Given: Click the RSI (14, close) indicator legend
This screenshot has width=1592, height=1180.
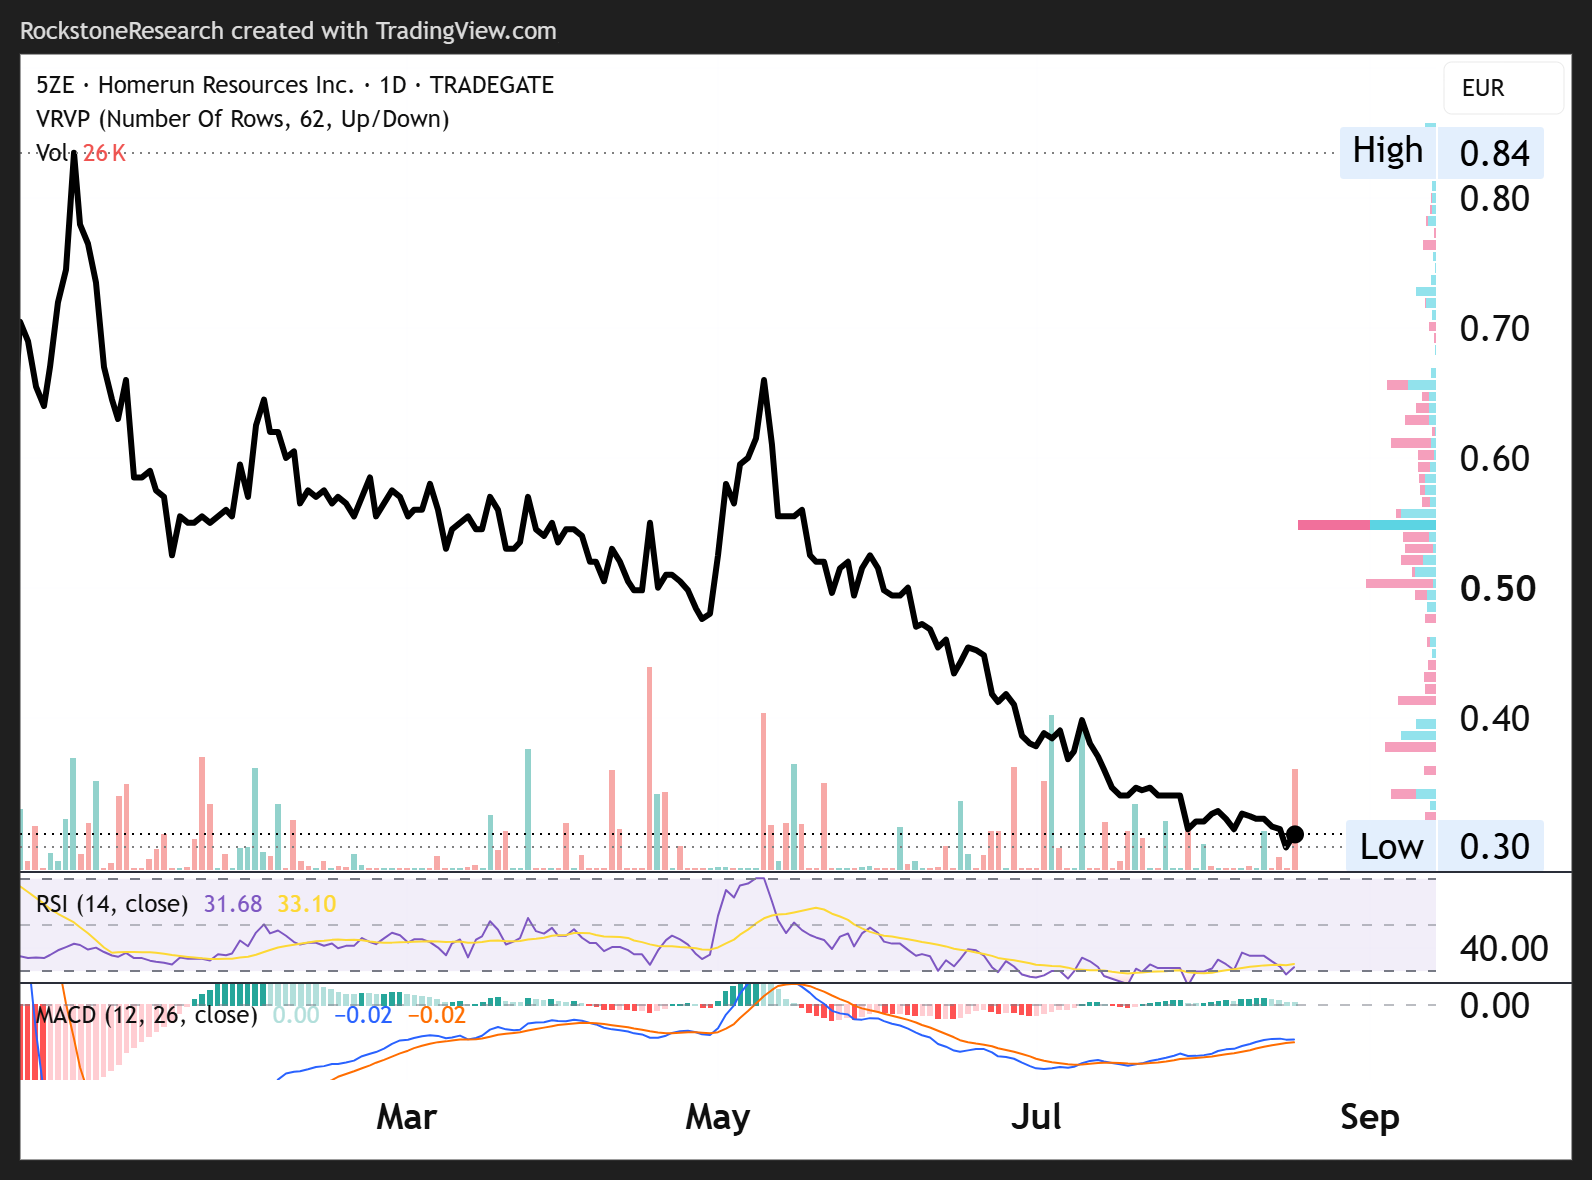Looking at the screenshot, I should tap(112, 904).
